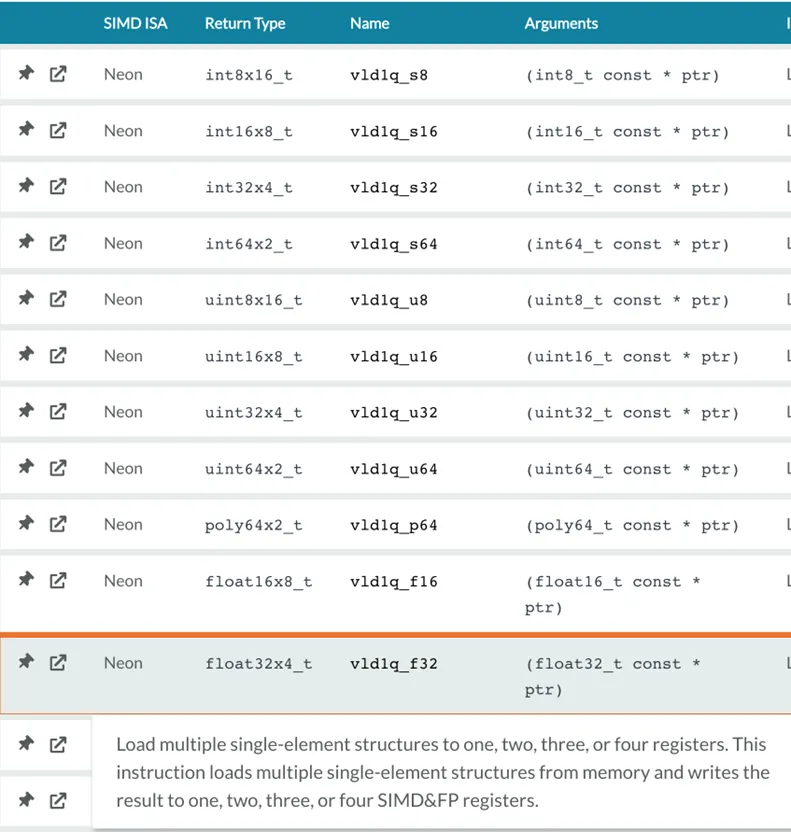Screen dimensions: 791x832
Task: Open vld1q_f32 external link icon
Action: pyautogui.click(x=58, y=662)
